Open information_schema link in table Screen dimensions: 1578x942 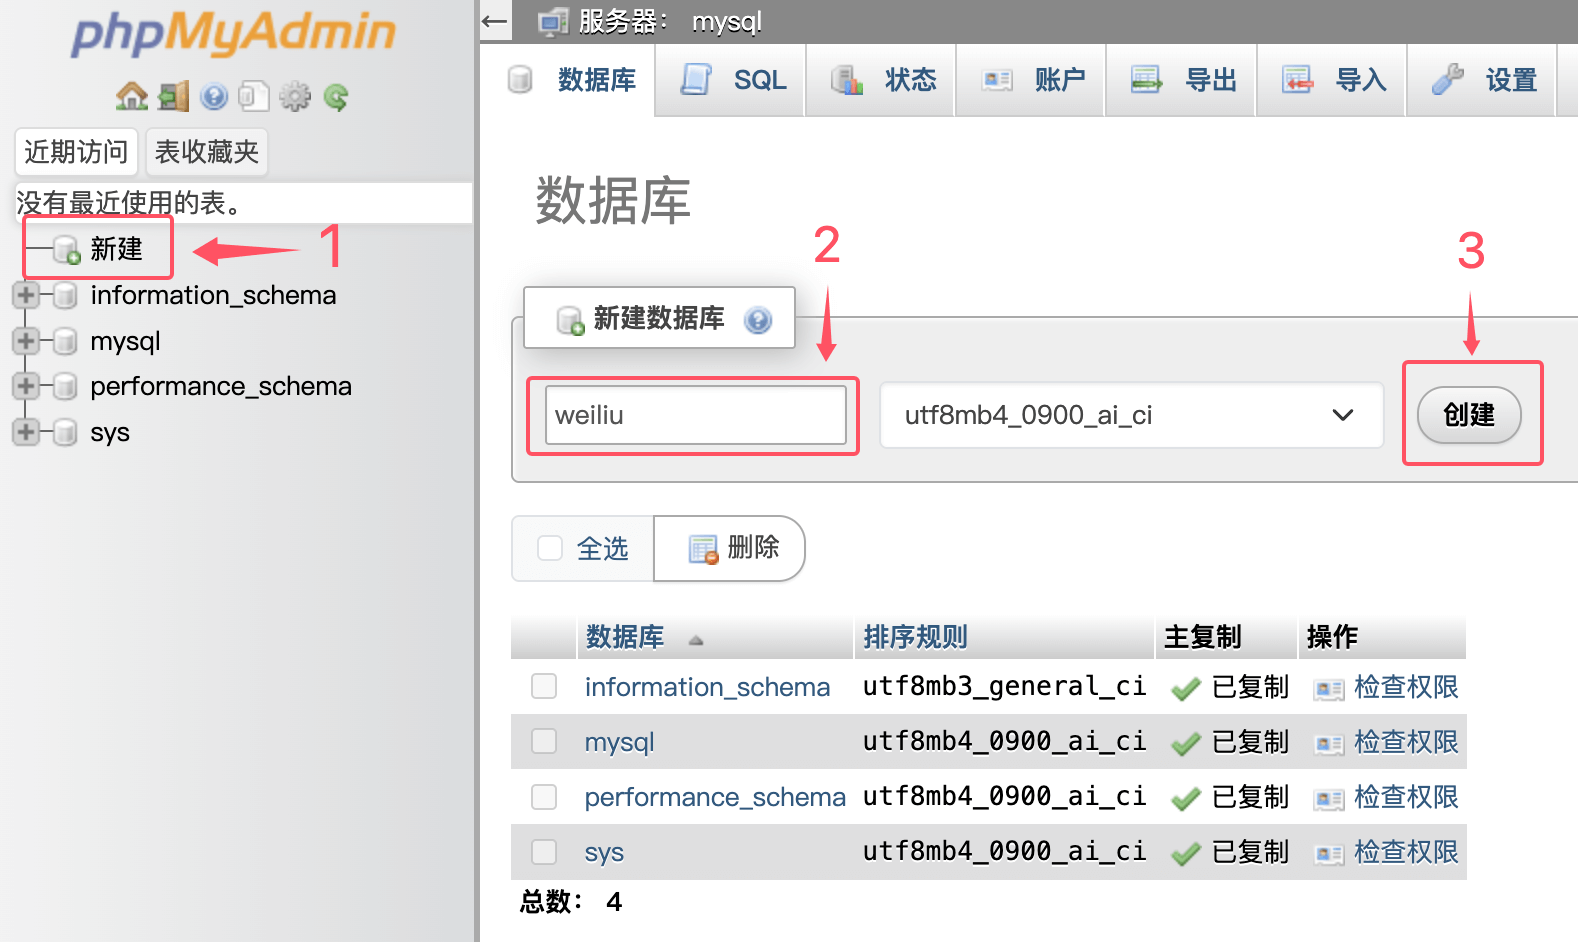tap(707, 687)
